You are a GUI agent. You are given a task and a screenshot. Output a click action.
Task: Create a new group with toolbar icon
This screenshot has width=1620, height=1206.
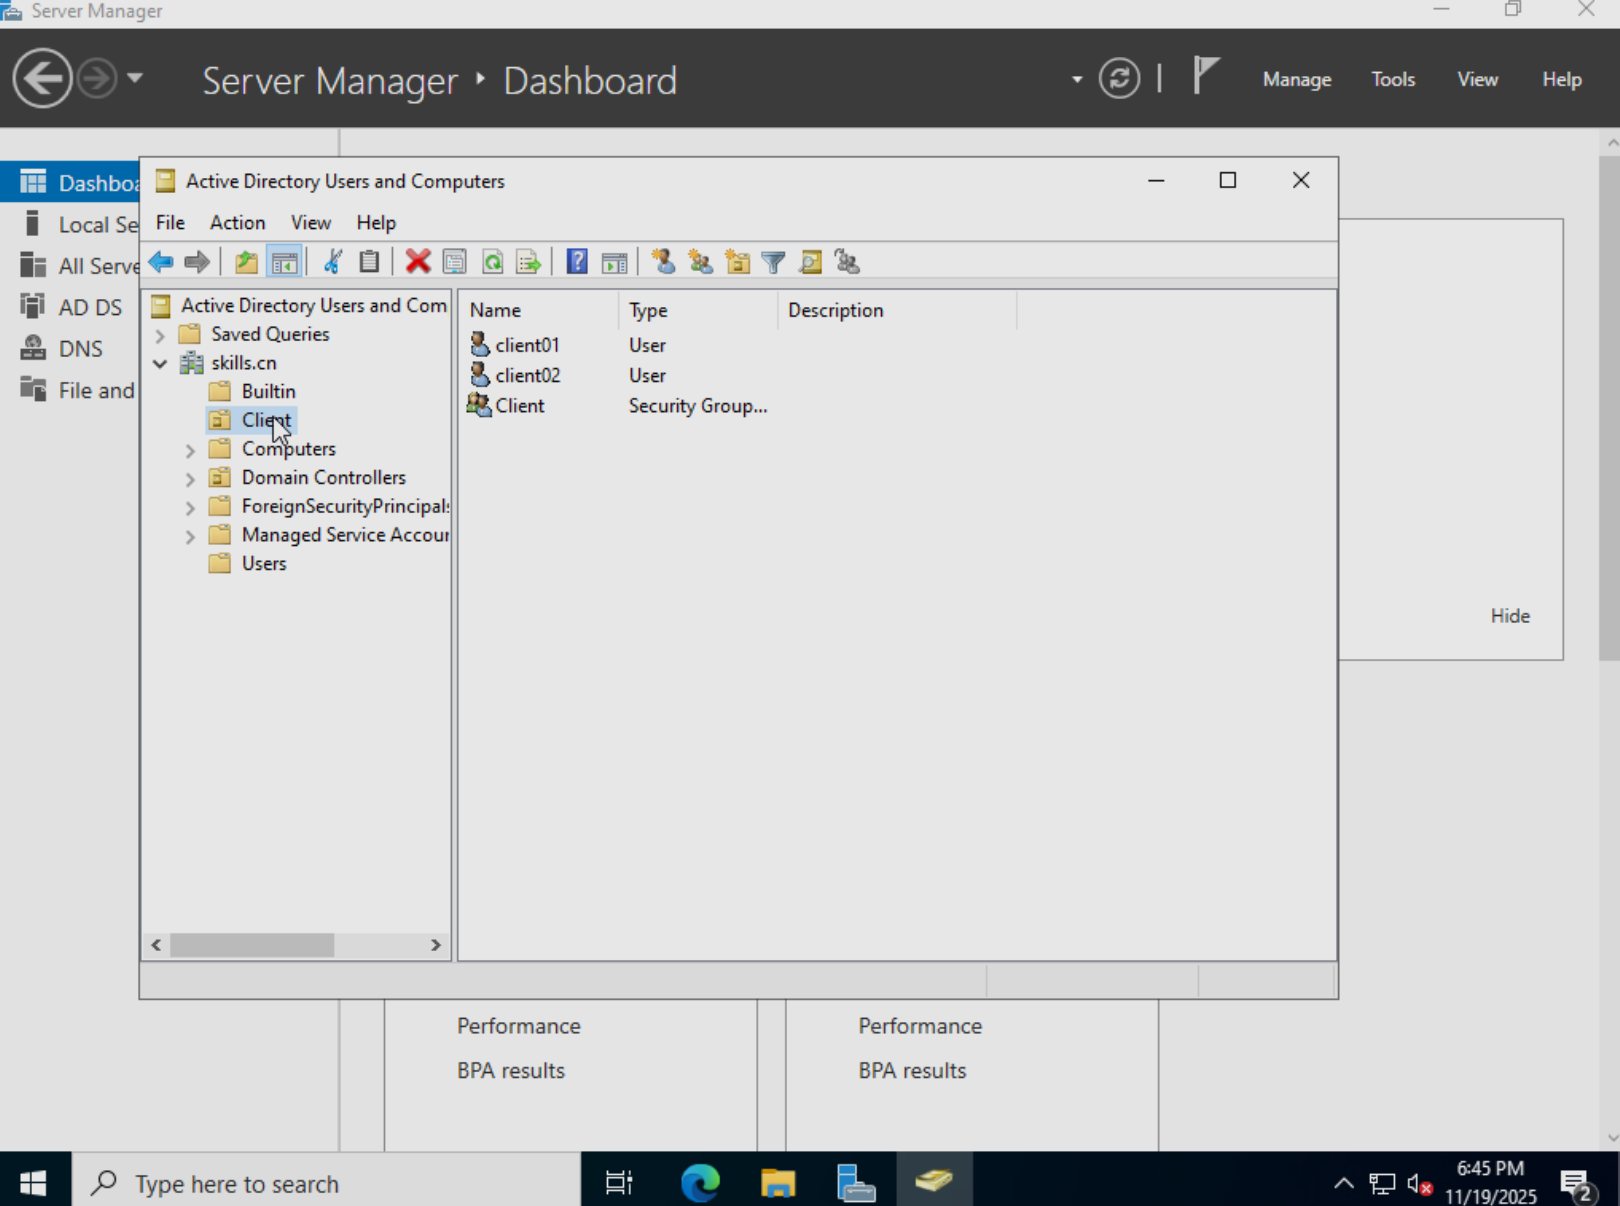[x=700, y=262]
